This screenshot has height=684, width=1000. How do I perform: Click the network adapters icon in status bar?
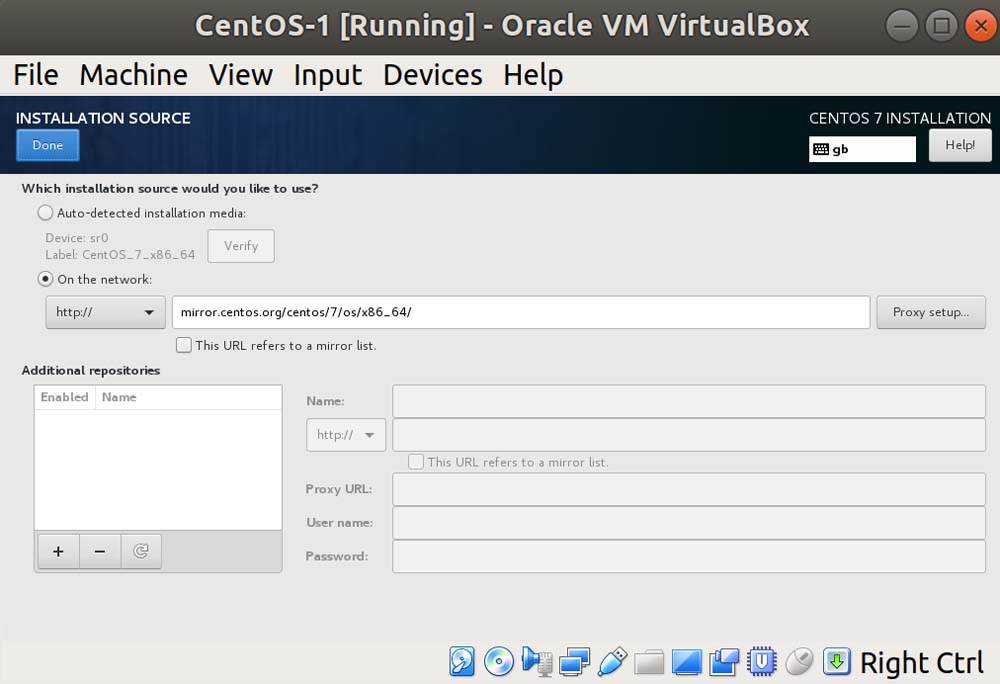click(575, 662)
